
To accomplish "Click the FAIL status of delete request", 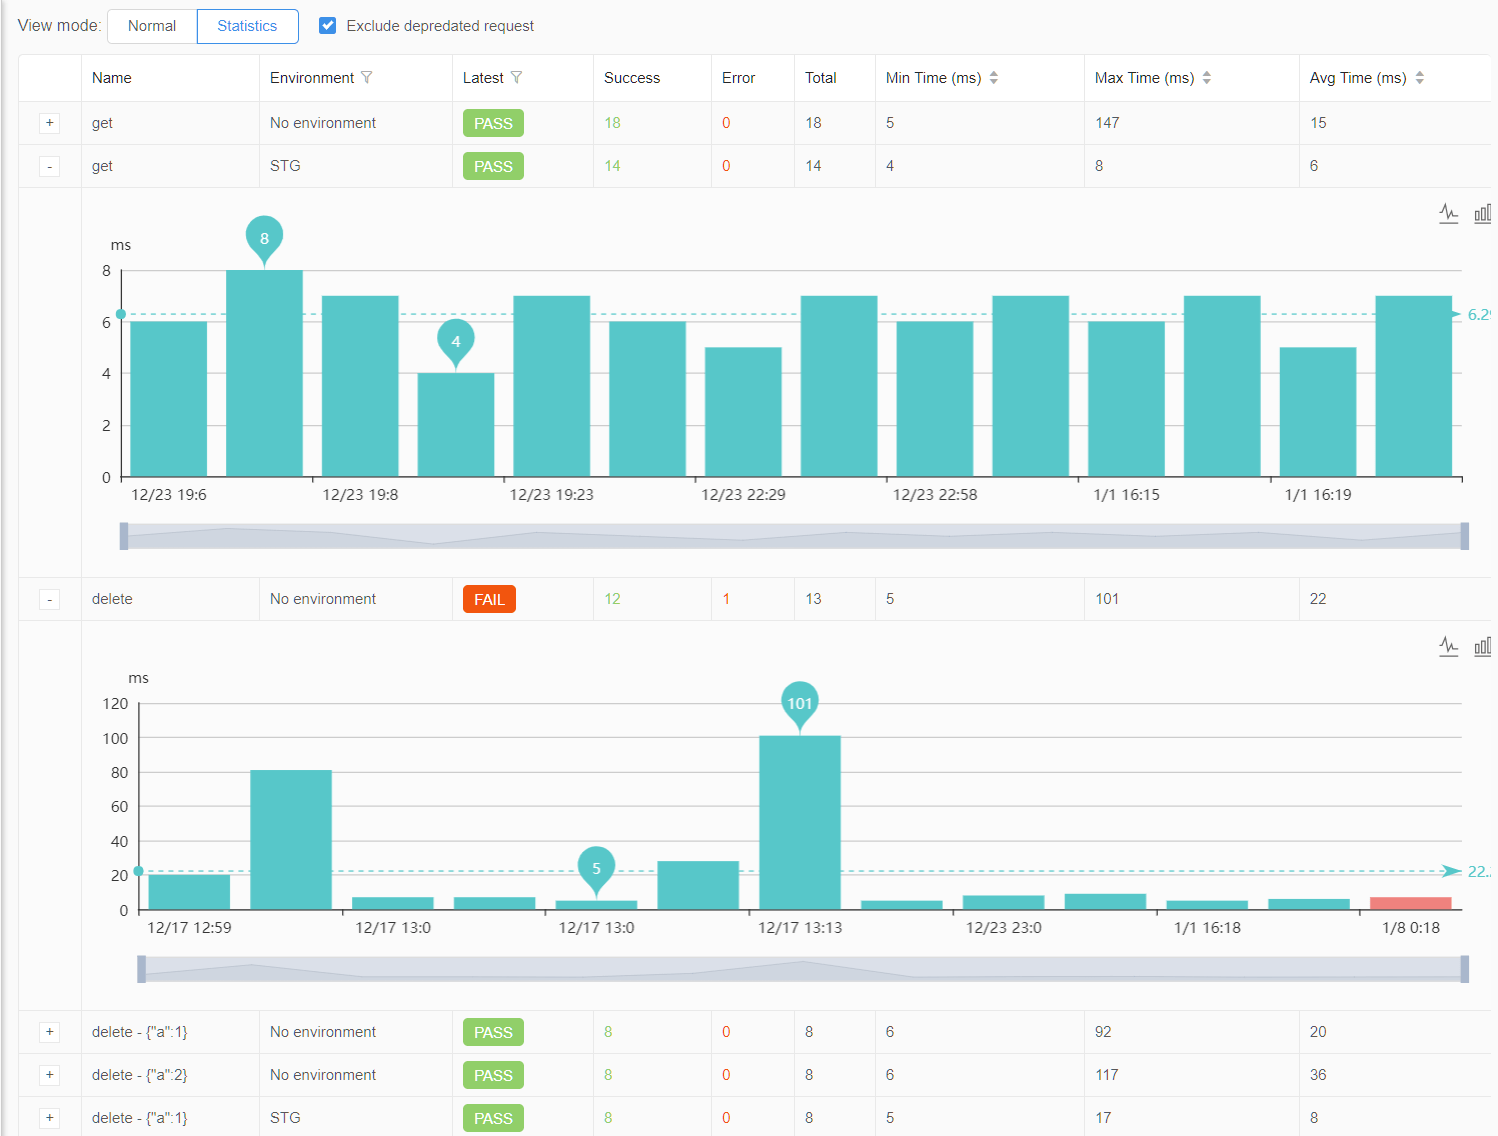I will pos(489,599).
